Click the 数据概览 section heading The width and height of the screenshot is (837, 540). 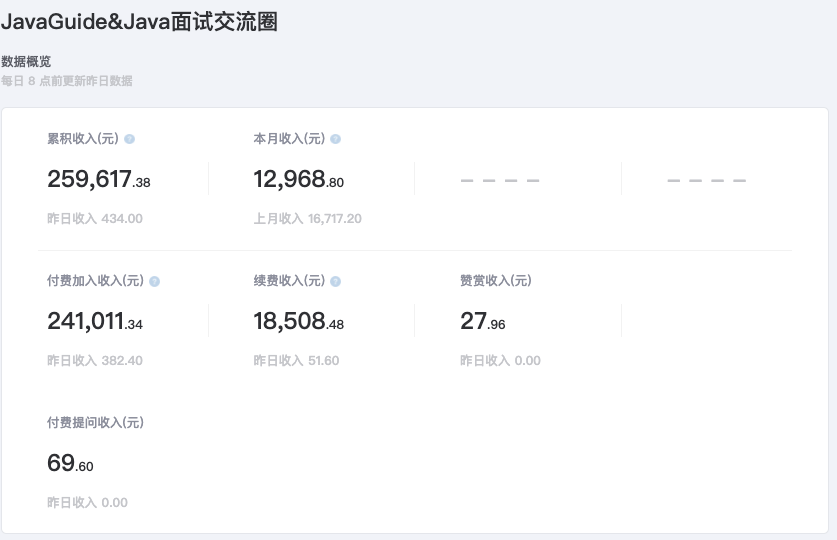pos(26,61)
